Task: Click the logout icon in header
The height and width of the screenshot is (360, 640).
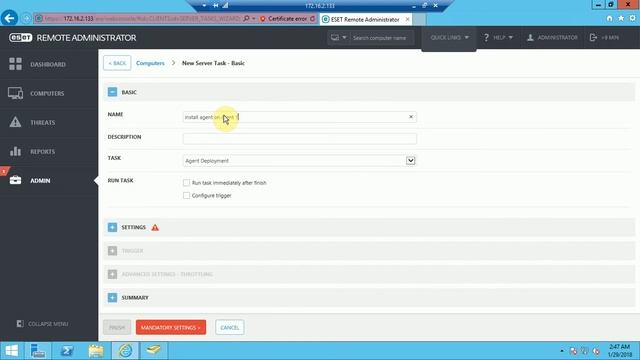Action: (593, 38)
